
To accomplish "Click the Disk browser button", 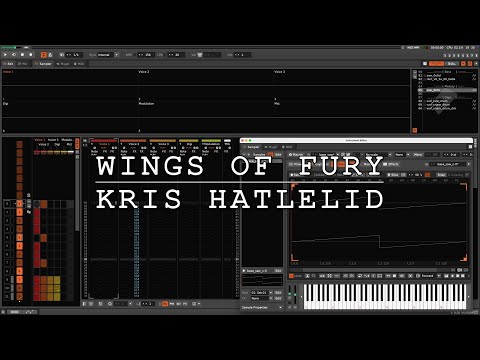I will [452, 64].
